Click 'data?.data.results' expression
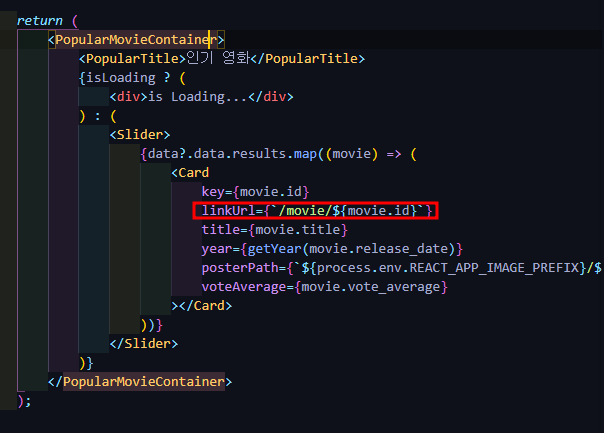The image size is (604, 433). (x=217, y=154)
